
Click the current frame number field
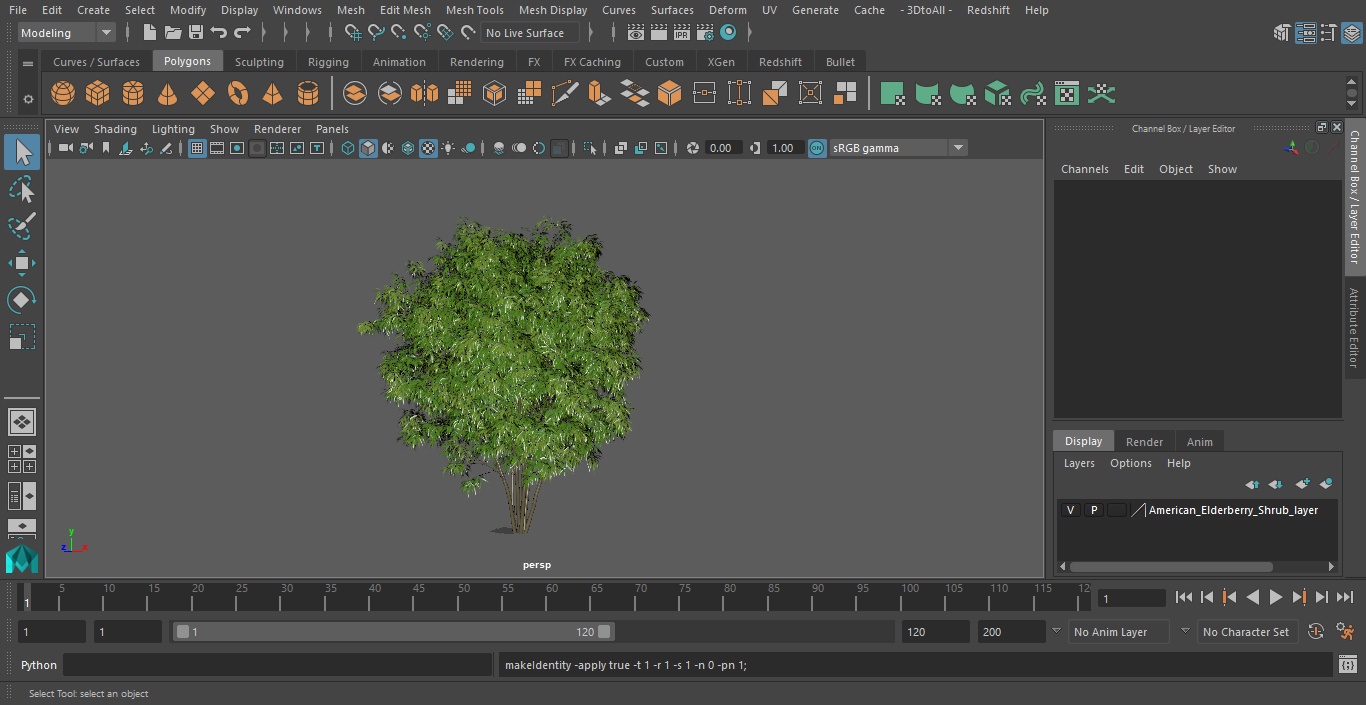pos(1131,598)
